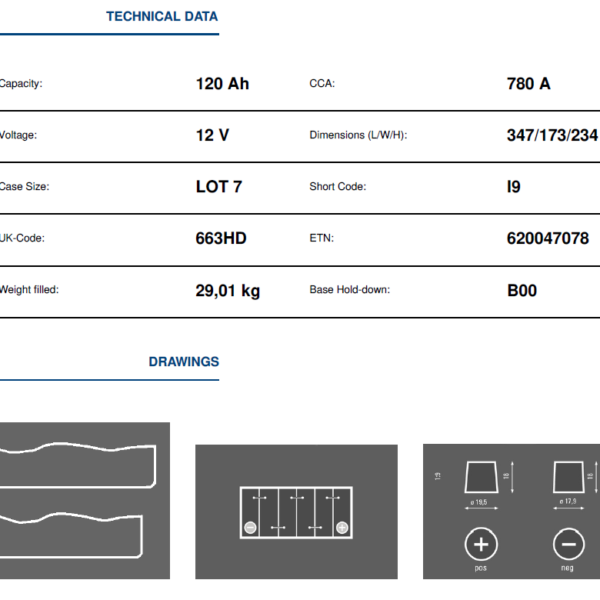Image resolution: width=600 pixels, height=600 pixels.
Task: Select the LOT 7 value
Action: (x=219, y=187)
